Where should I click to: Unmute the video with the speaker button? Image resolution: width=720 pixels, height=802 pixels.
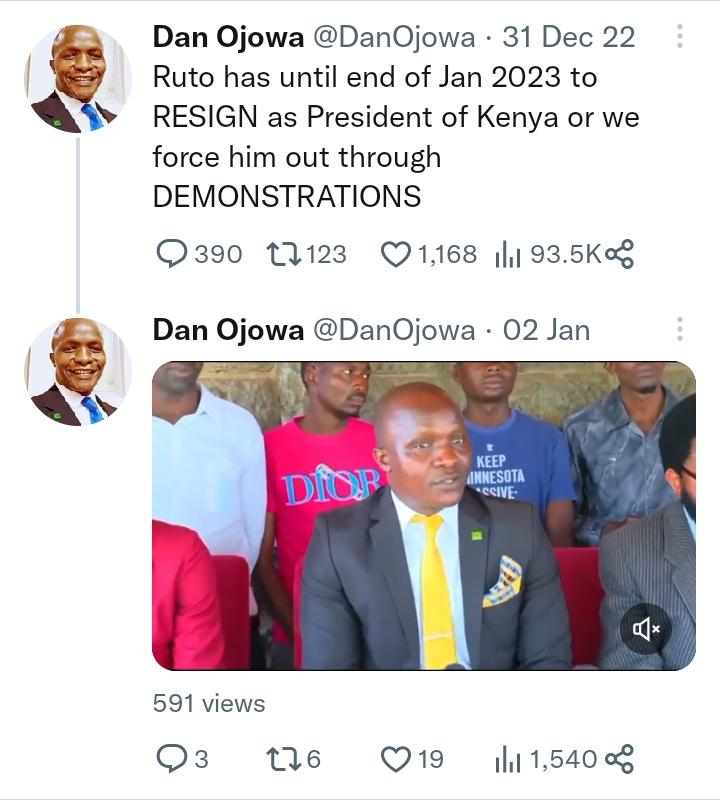tap(646, 628)
